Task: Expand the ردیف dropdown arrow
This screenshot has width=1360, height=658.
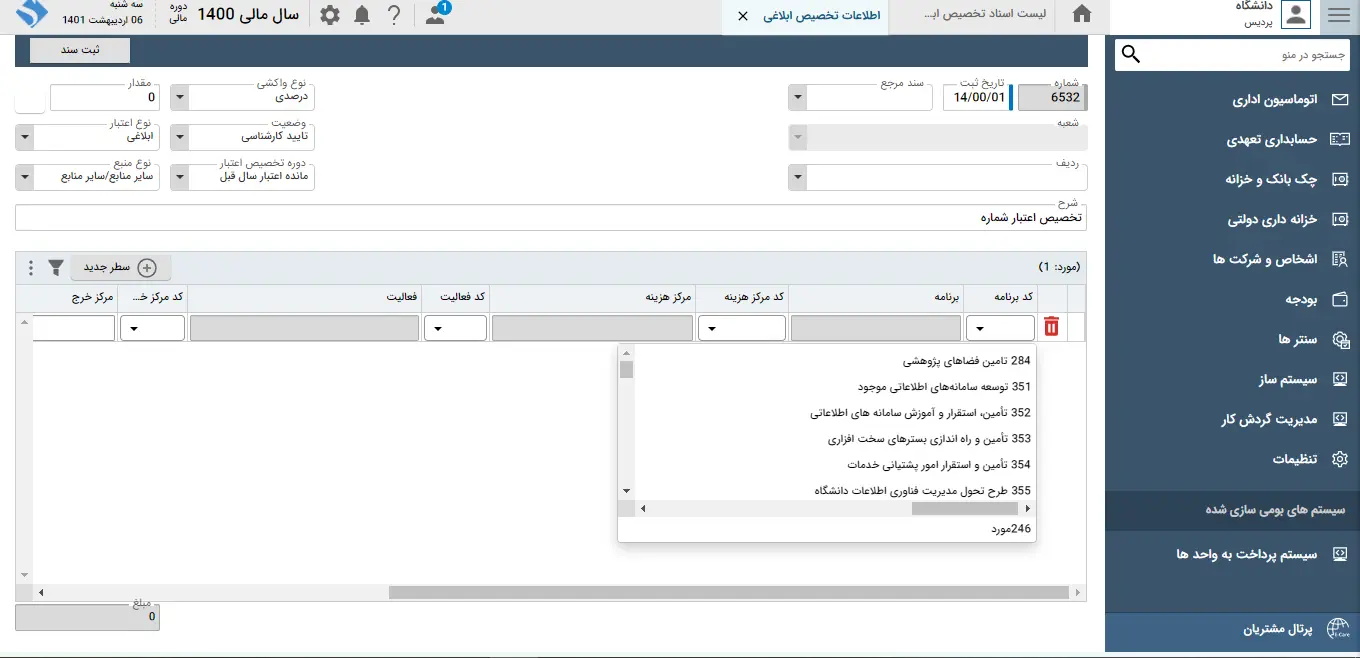Action: [x=797, y=178]
